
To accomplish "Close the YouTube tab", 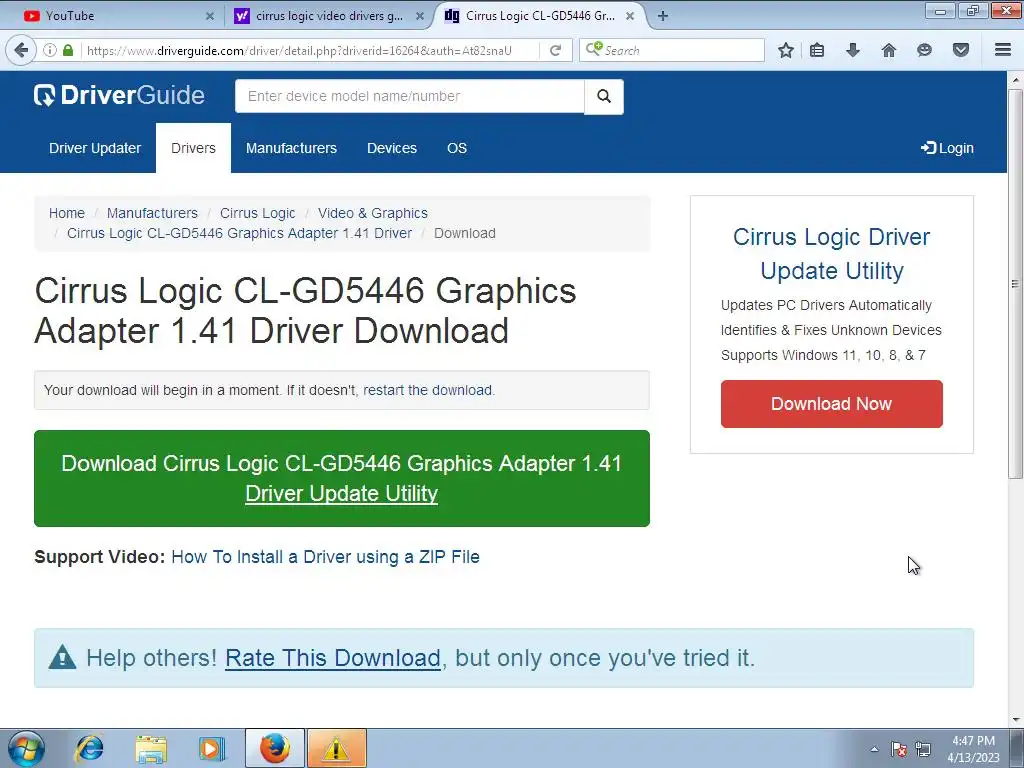I will tap(210, 16).
